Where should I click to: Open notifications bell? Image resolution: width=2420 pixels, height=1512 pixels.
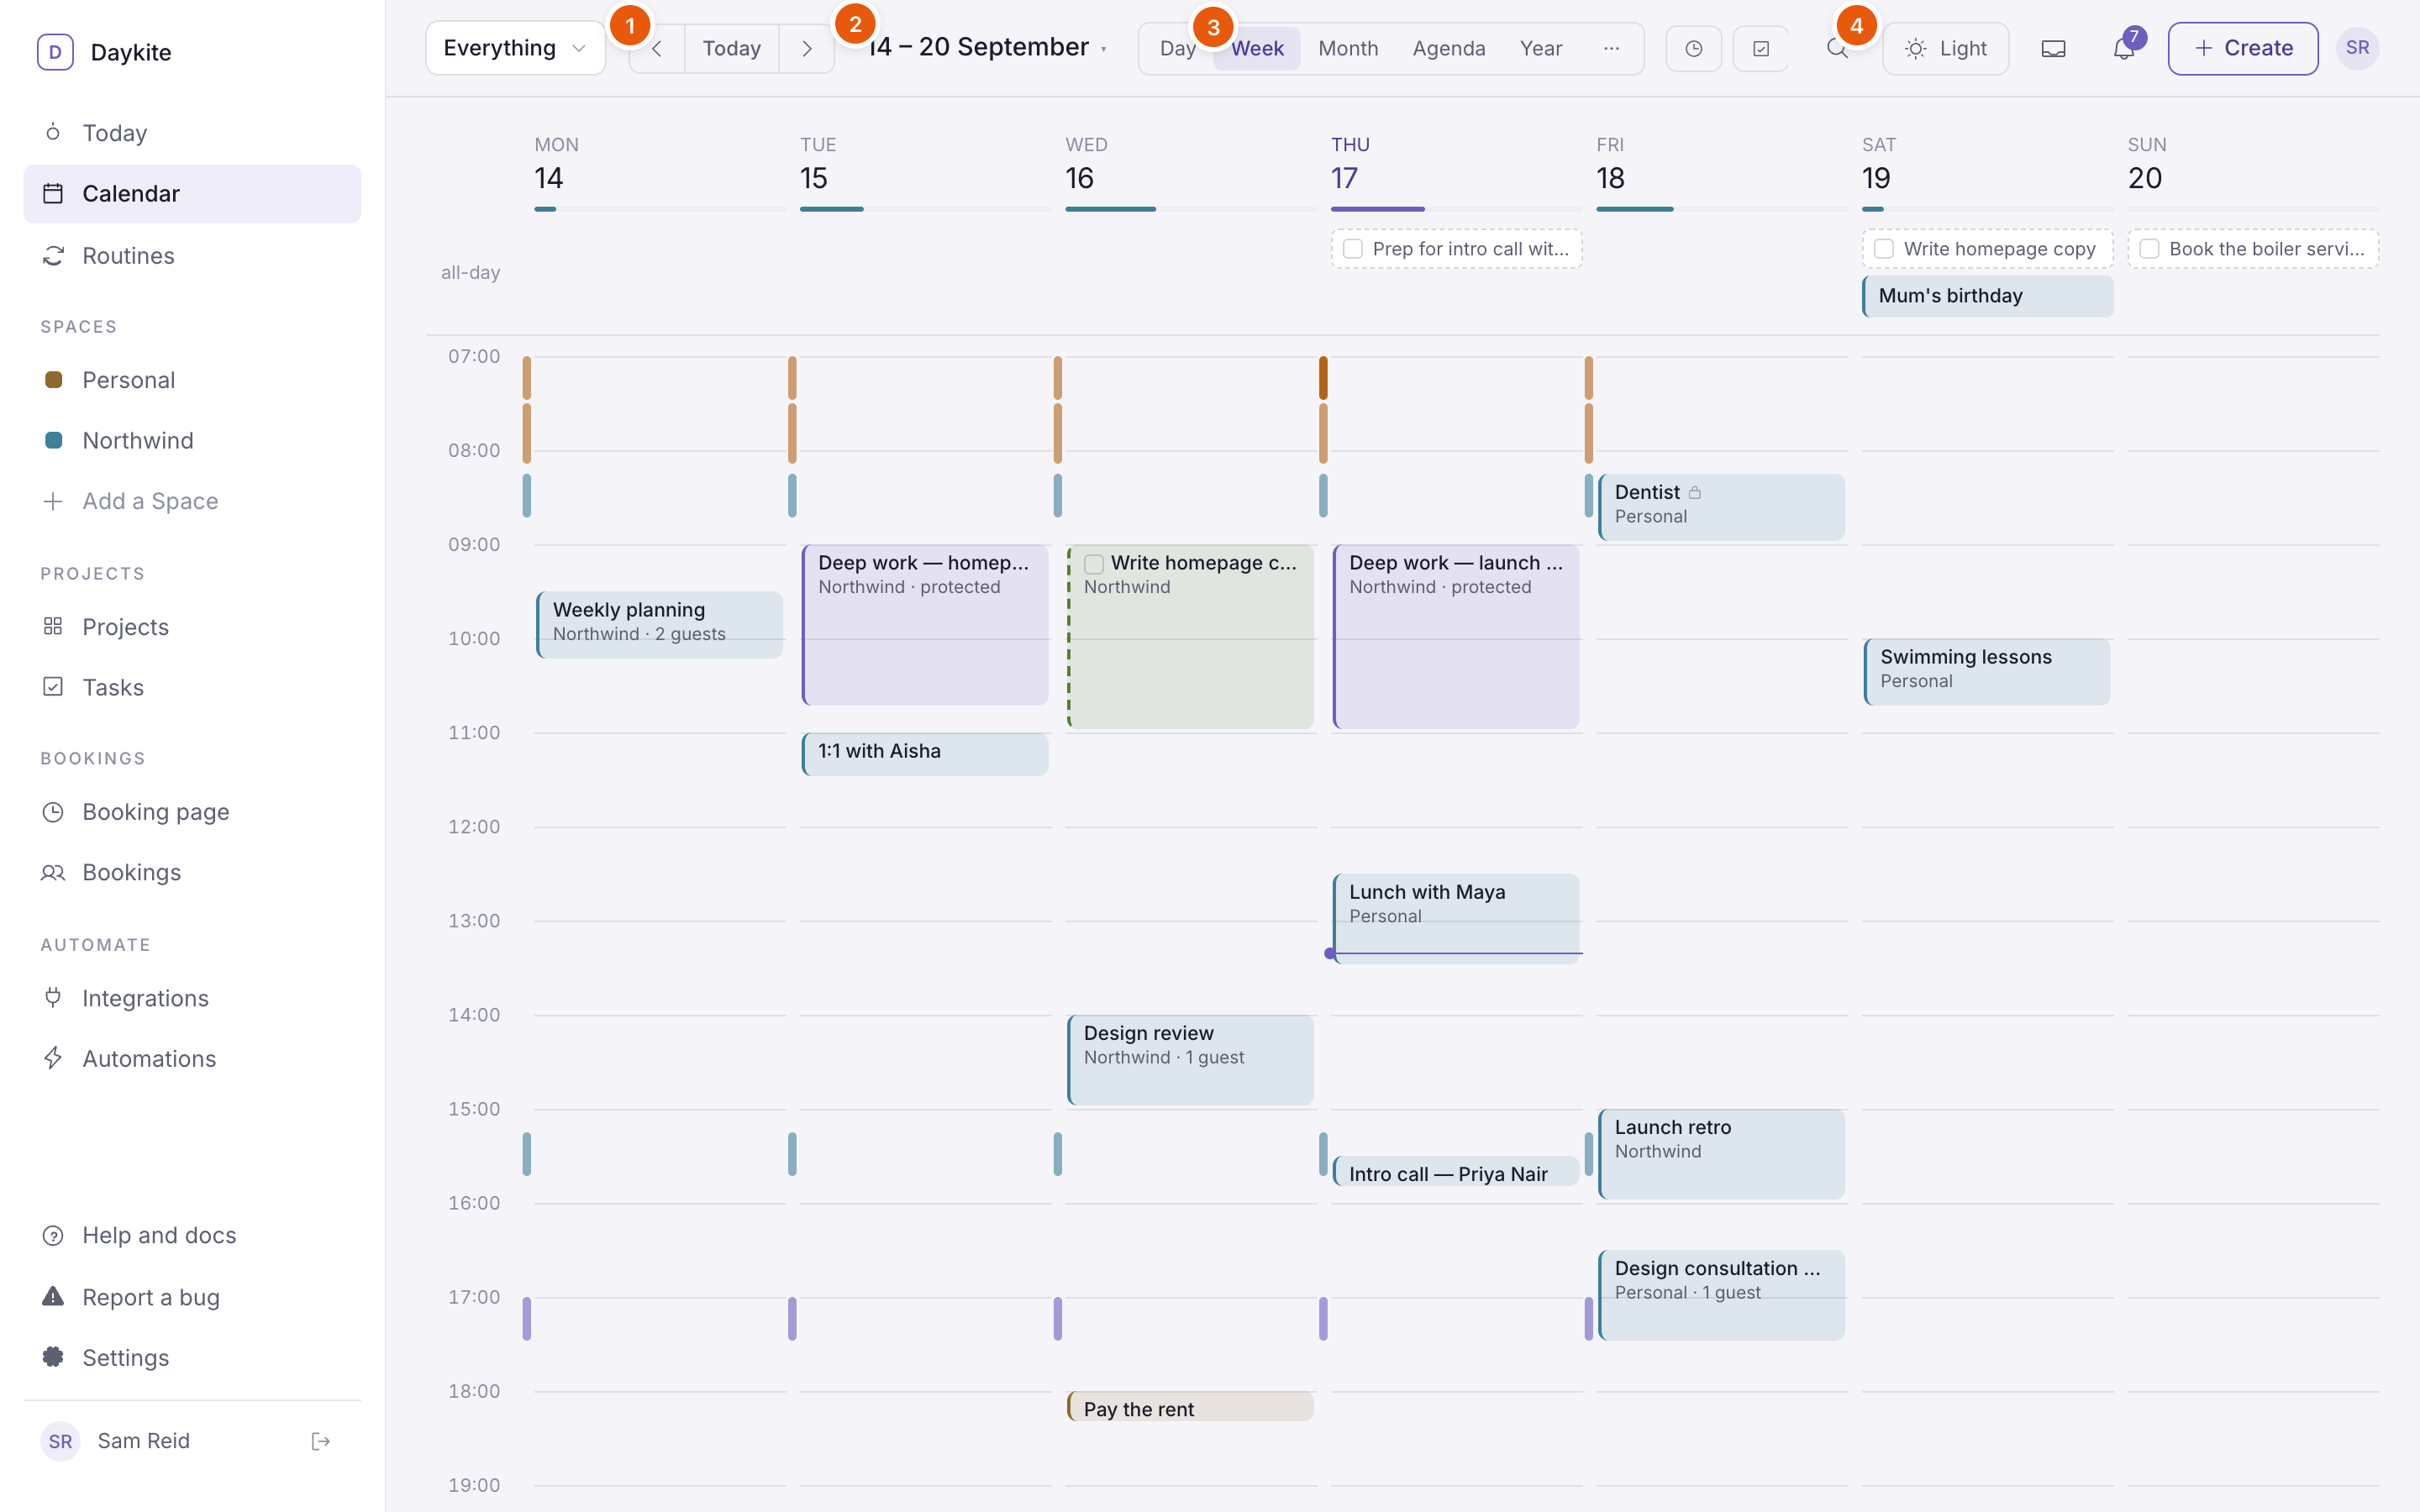[x=2124, y=48]
